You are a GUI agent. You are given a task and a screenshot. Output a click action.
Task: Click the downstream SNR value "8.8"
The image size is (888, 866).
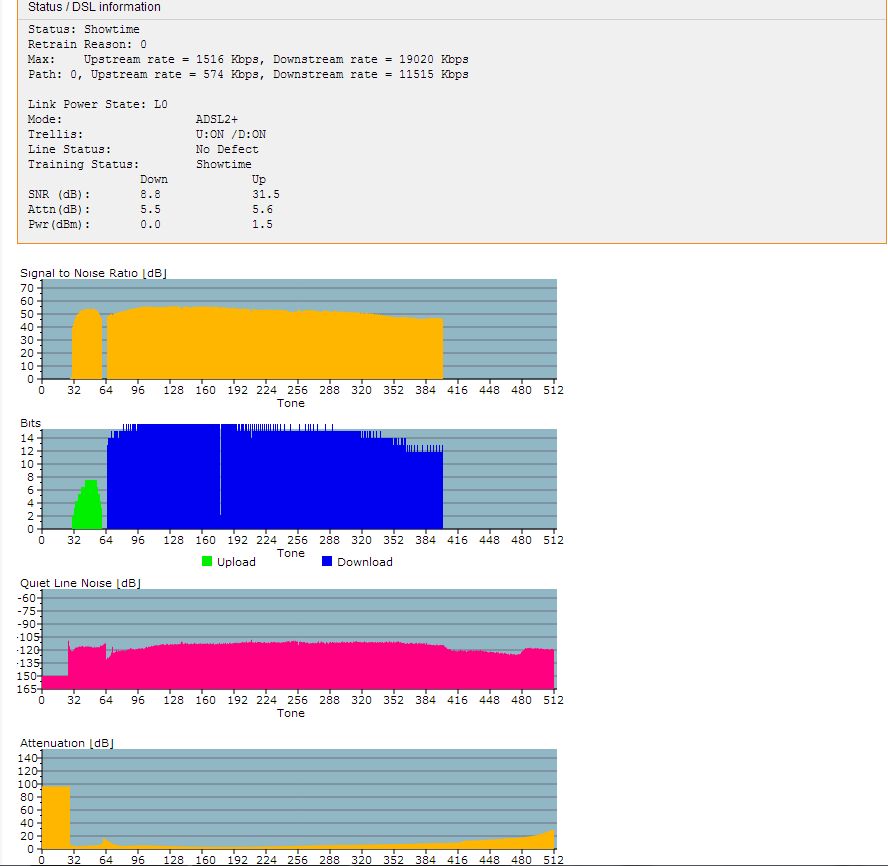point(150,194)
